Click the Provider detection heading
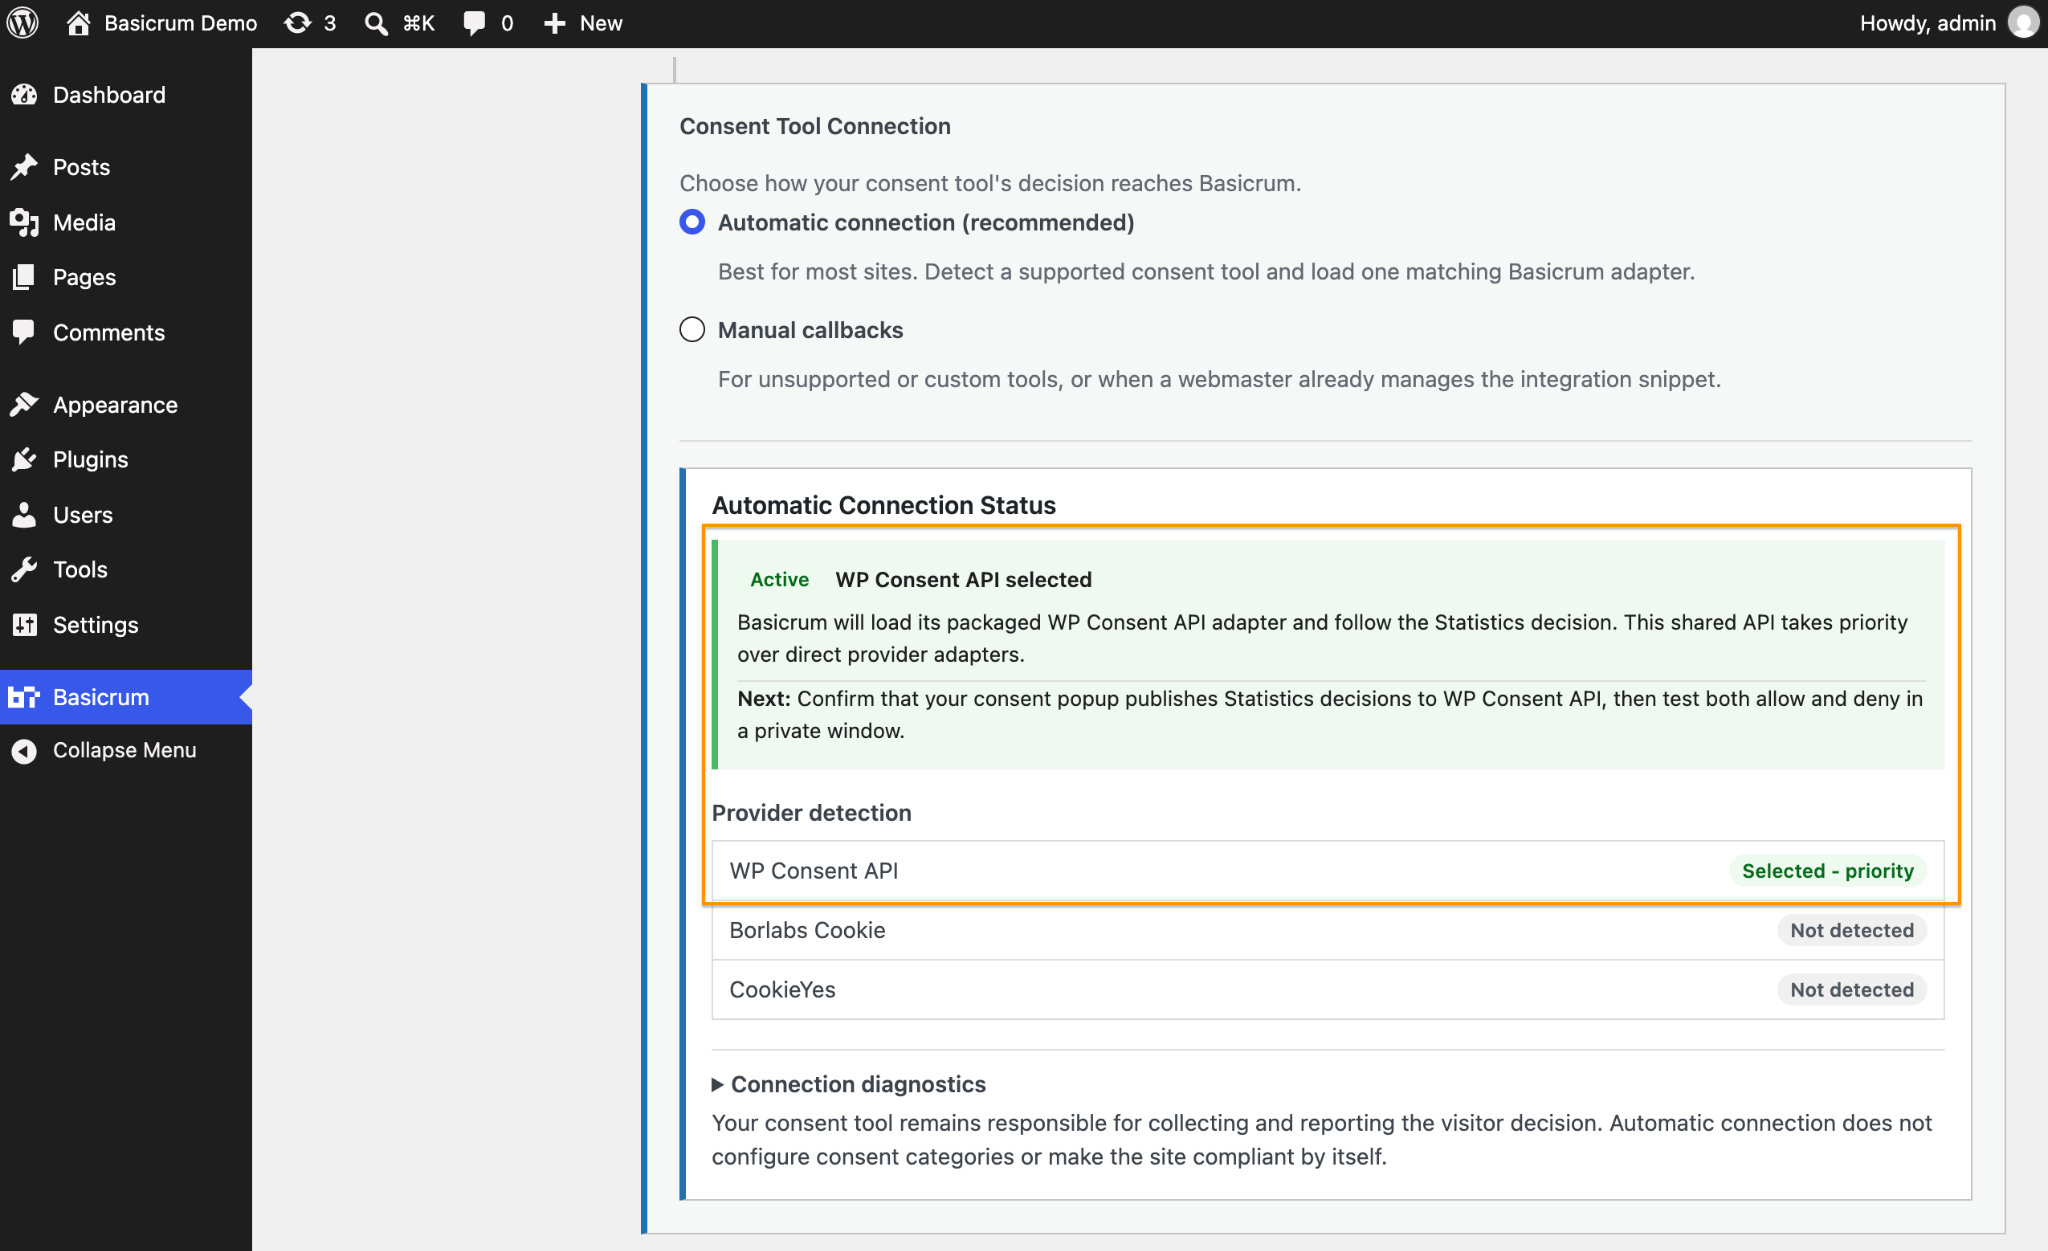 (x=811, y=813)
